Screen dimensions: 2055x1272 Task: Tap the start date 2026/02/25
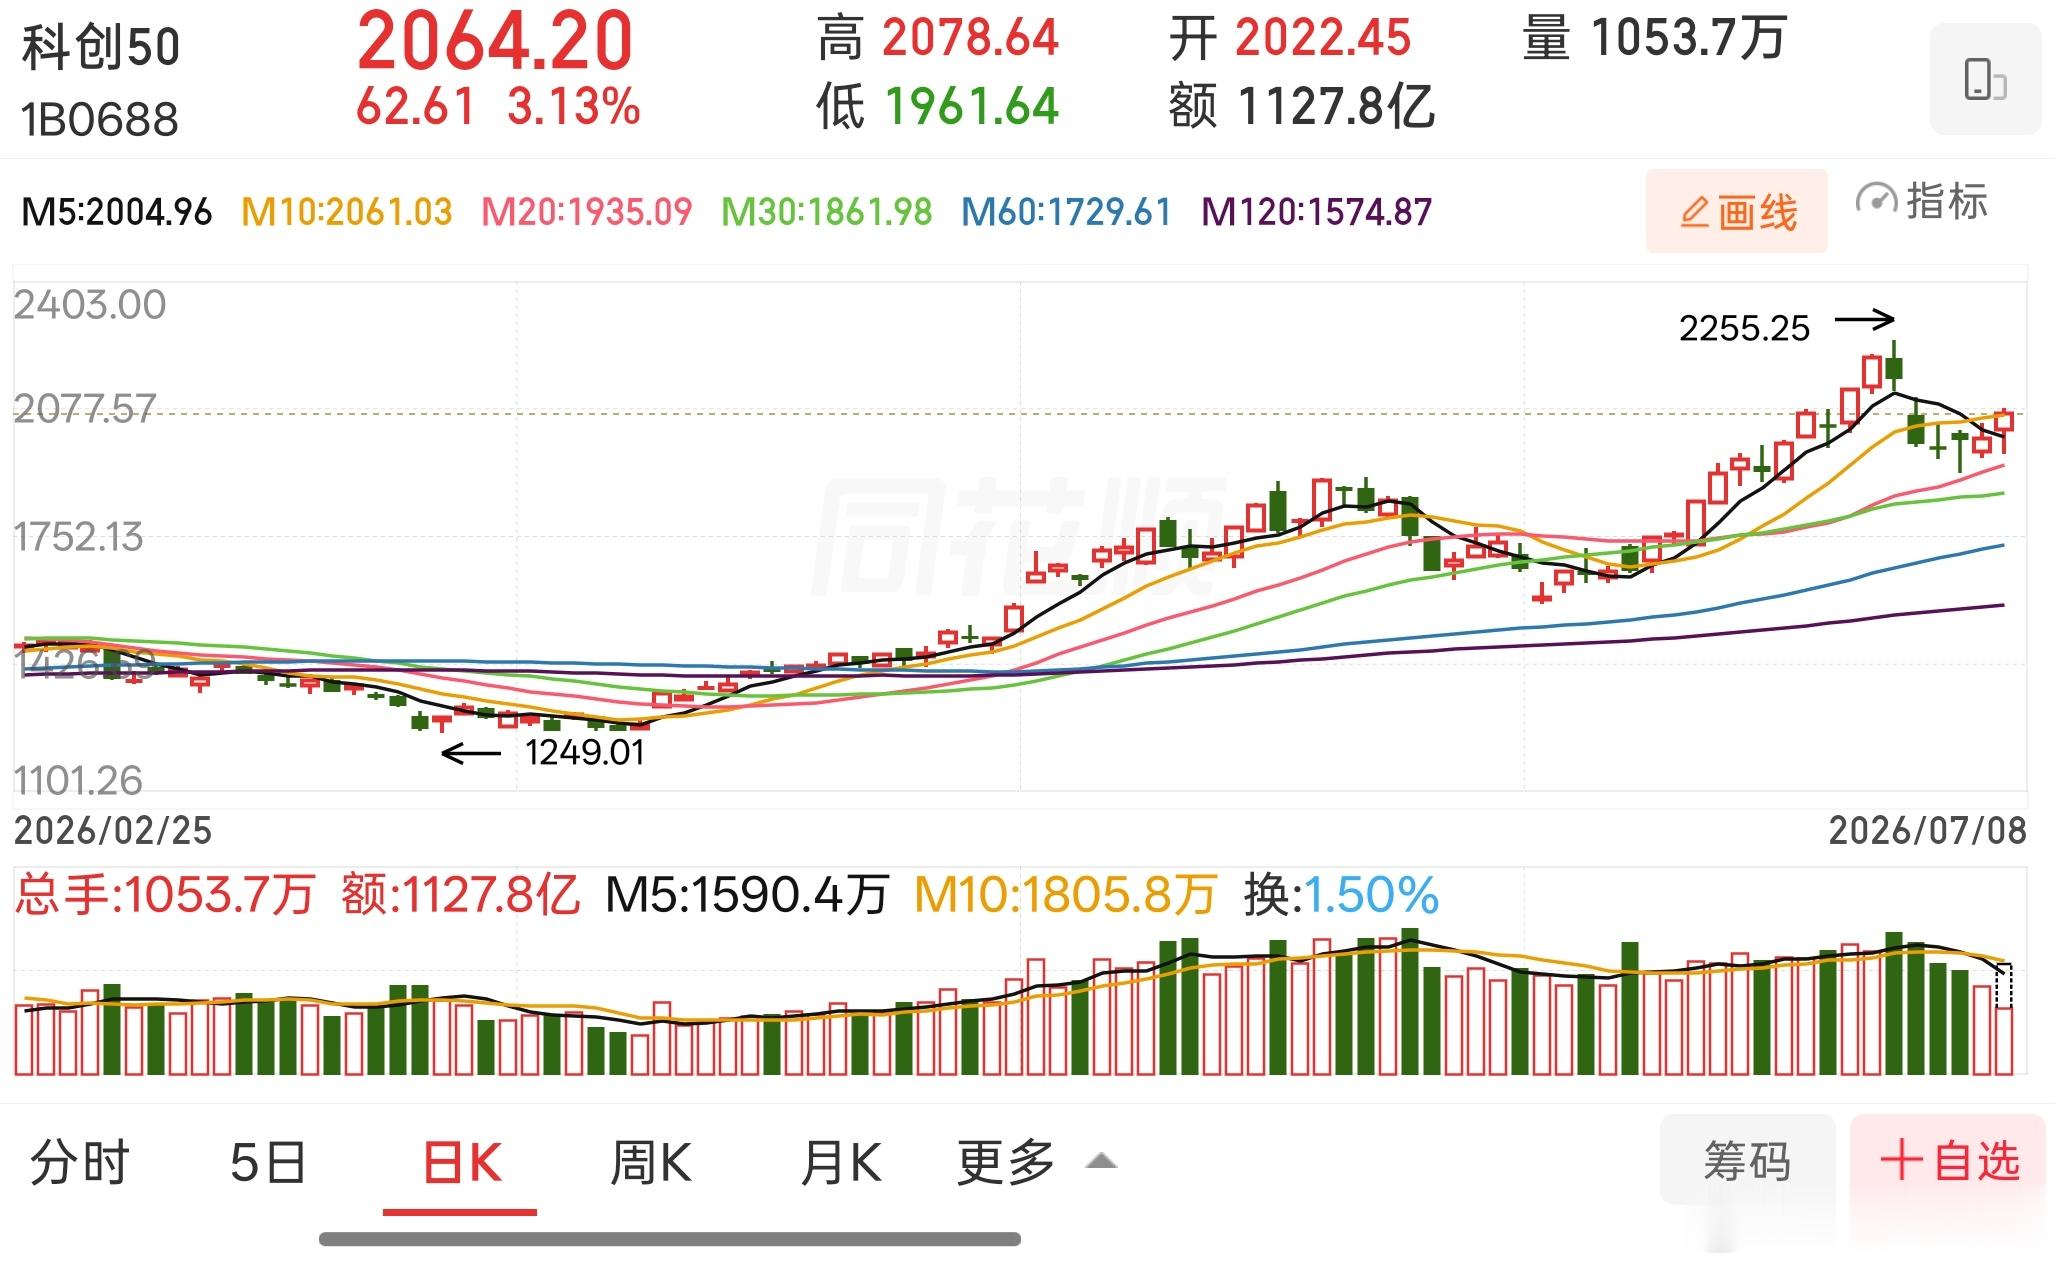point(113,831)
